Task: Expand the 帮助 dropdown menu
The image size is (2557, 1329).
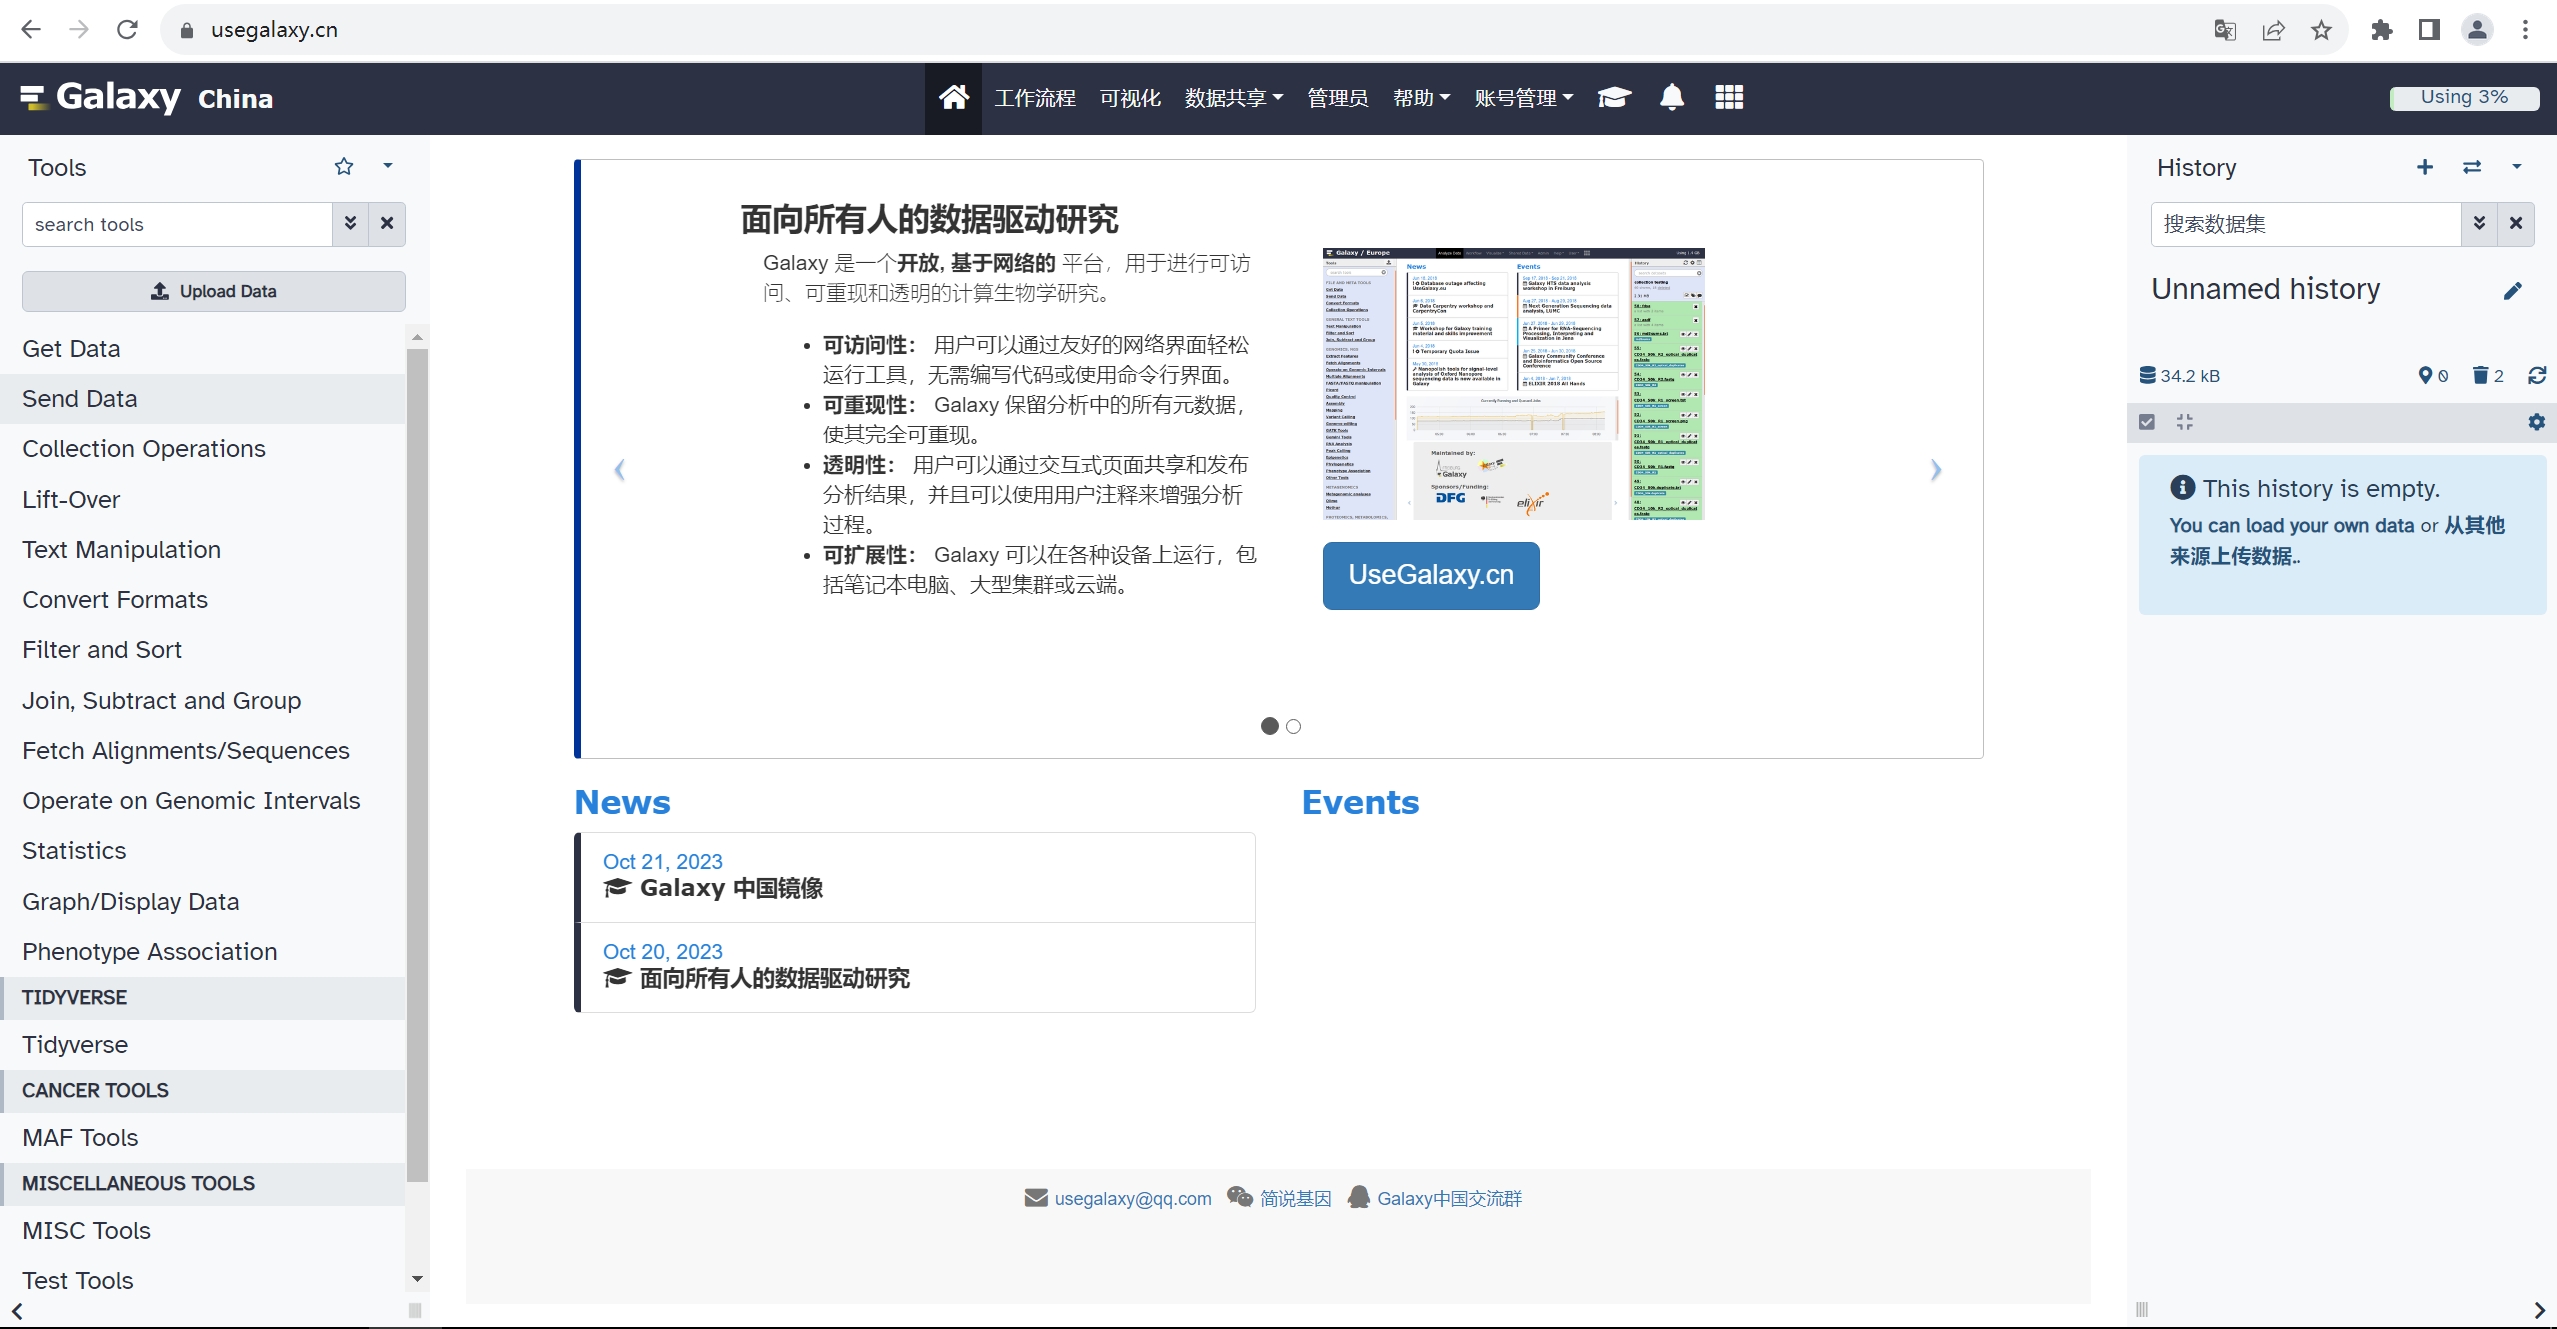Action: [1422, 96]
